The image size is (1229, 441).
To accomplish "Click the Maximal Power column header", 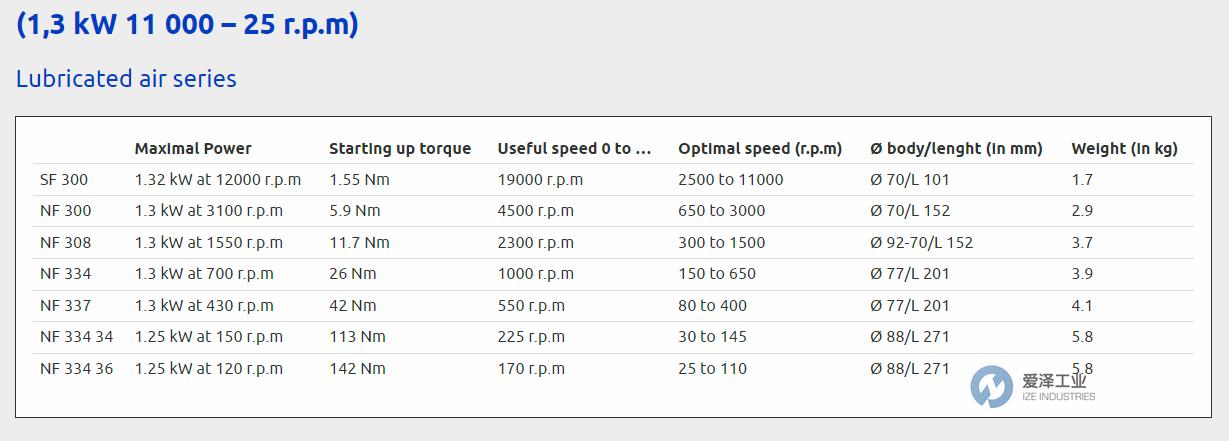I will pos(193,149).
